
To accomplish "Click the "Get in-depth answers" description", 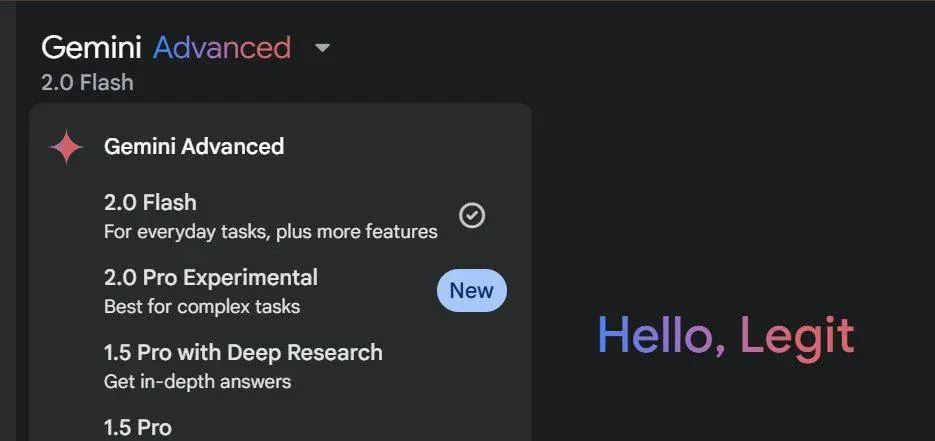I will tap(197, 381).
